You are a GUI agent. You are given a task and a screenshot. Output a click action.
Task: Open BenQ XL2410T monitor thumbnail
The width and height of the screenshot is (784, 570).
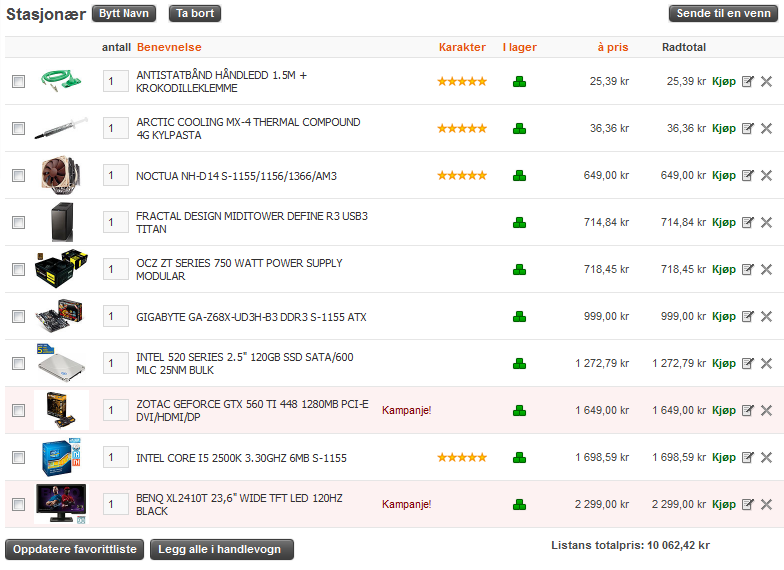pyautogui.click(x=61, y=504)
